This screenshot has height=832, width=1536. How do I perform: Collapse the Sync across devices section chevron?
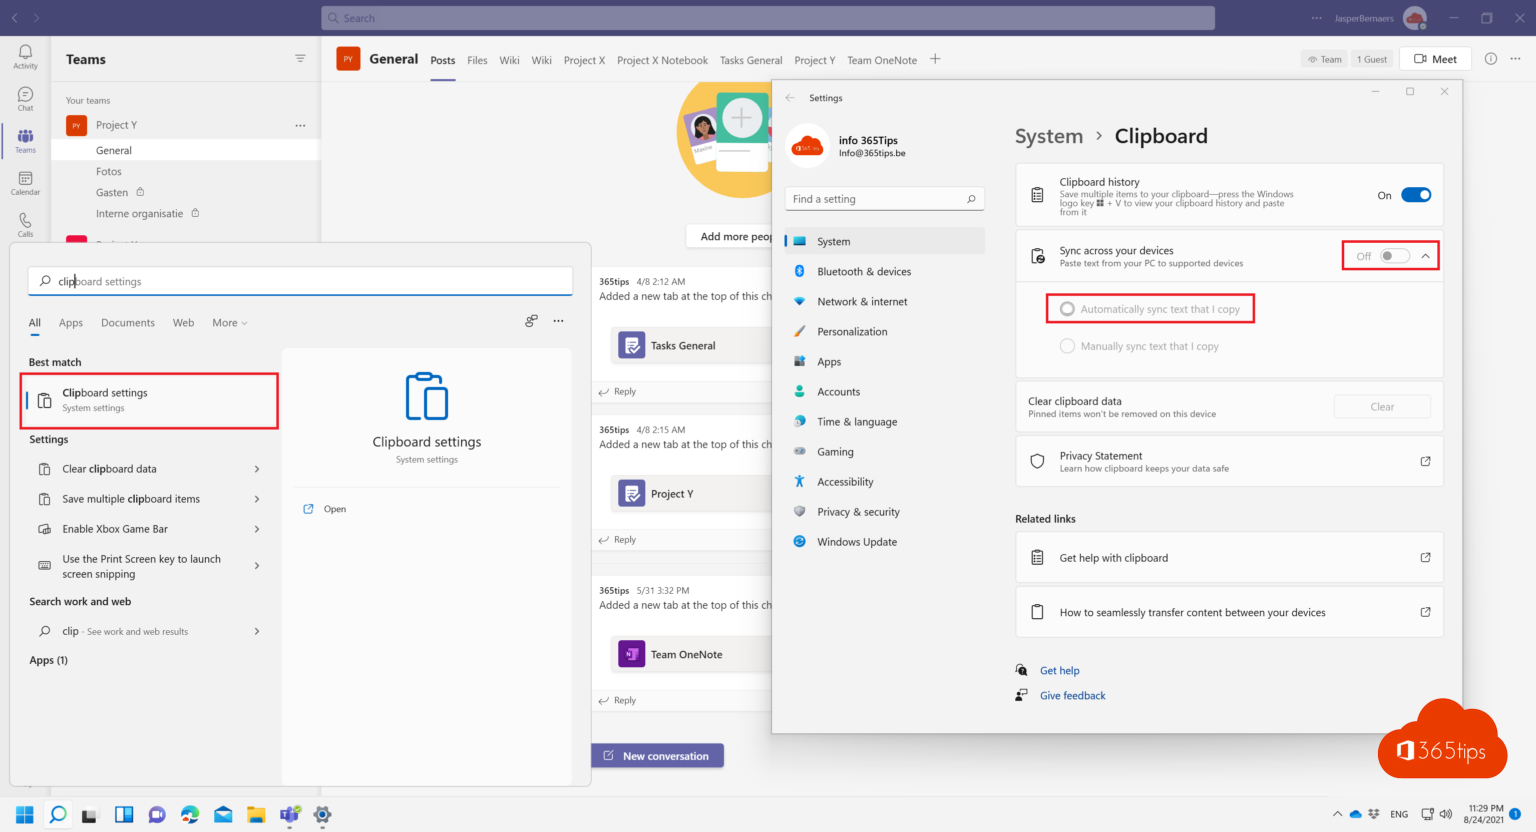[x=1426, y=255]
